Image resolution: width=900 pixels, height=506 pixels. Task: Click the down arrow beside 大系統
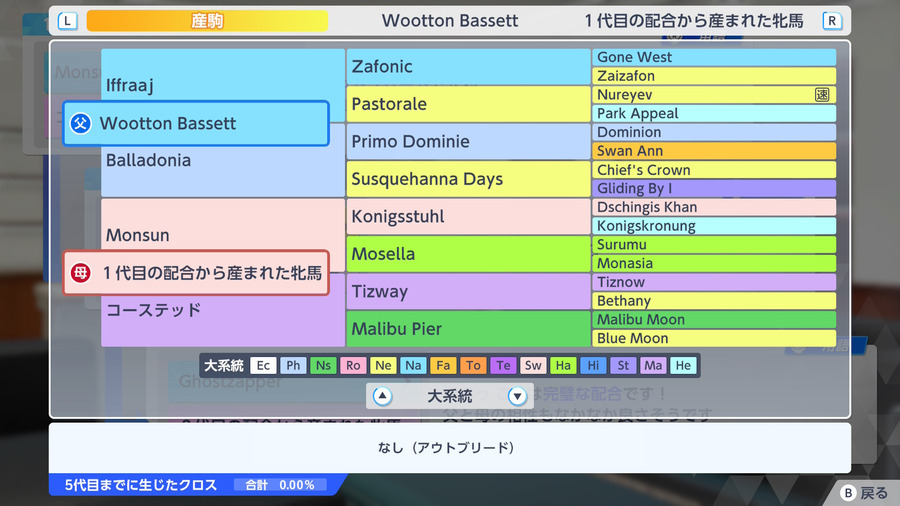[x=517, y=396]
